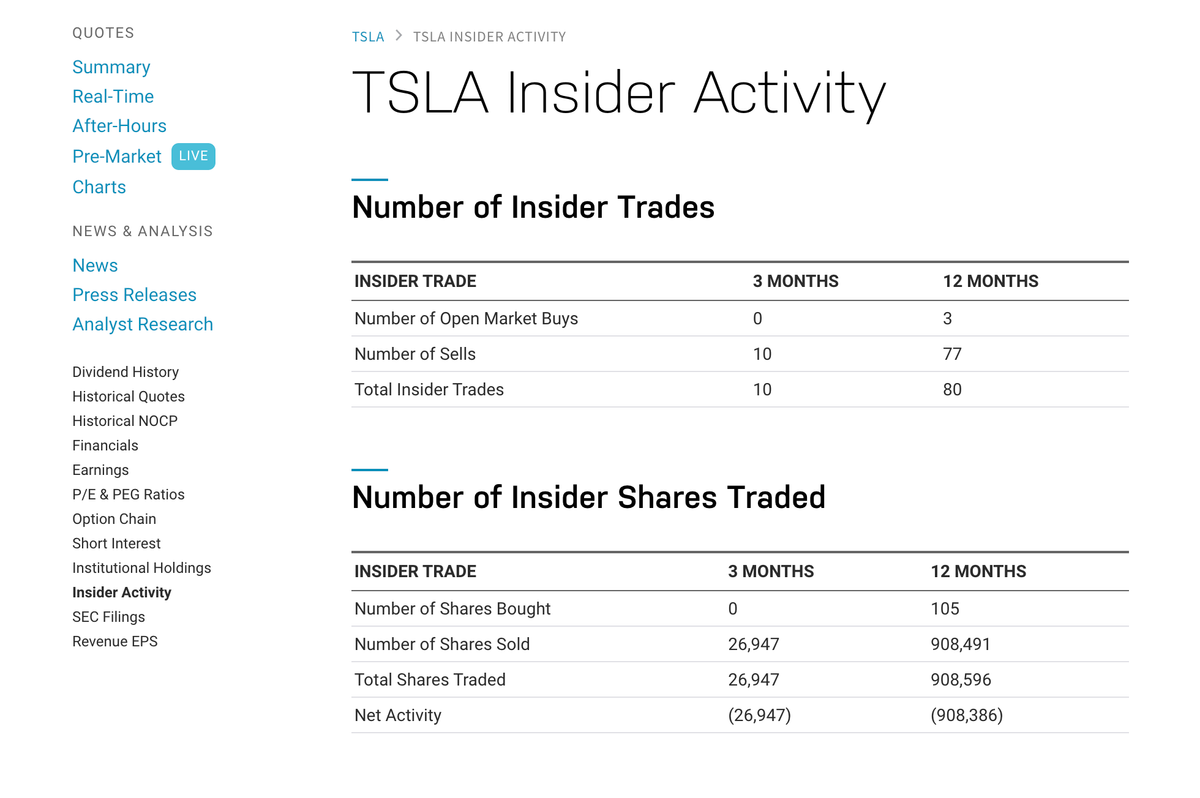Select News under News & Analysis
This screenshot has height=798, width=1200.
click(95, 265)
